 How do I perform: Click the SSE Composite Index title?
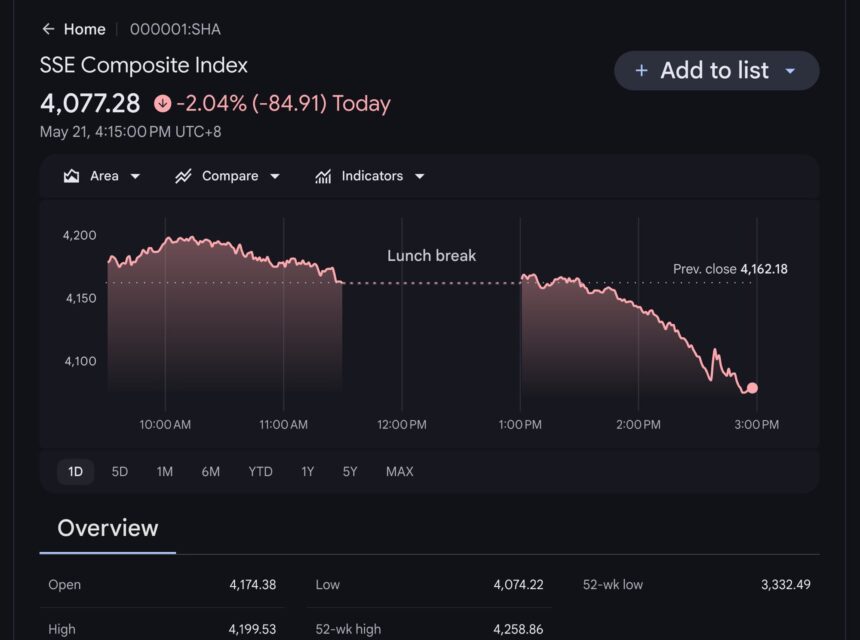pyautogui.click(x=144, y=65)
